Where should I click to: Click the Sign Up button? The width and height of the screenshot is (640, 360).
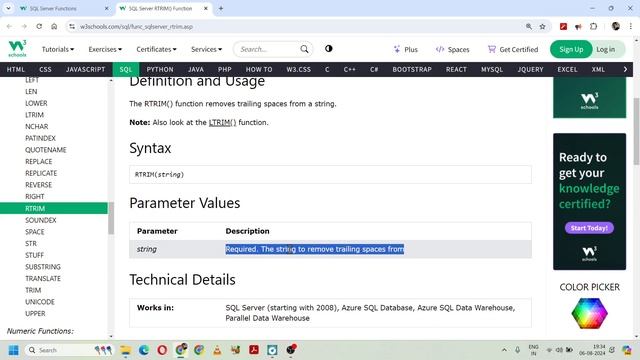pyautogui.click(x=571, y=49)
